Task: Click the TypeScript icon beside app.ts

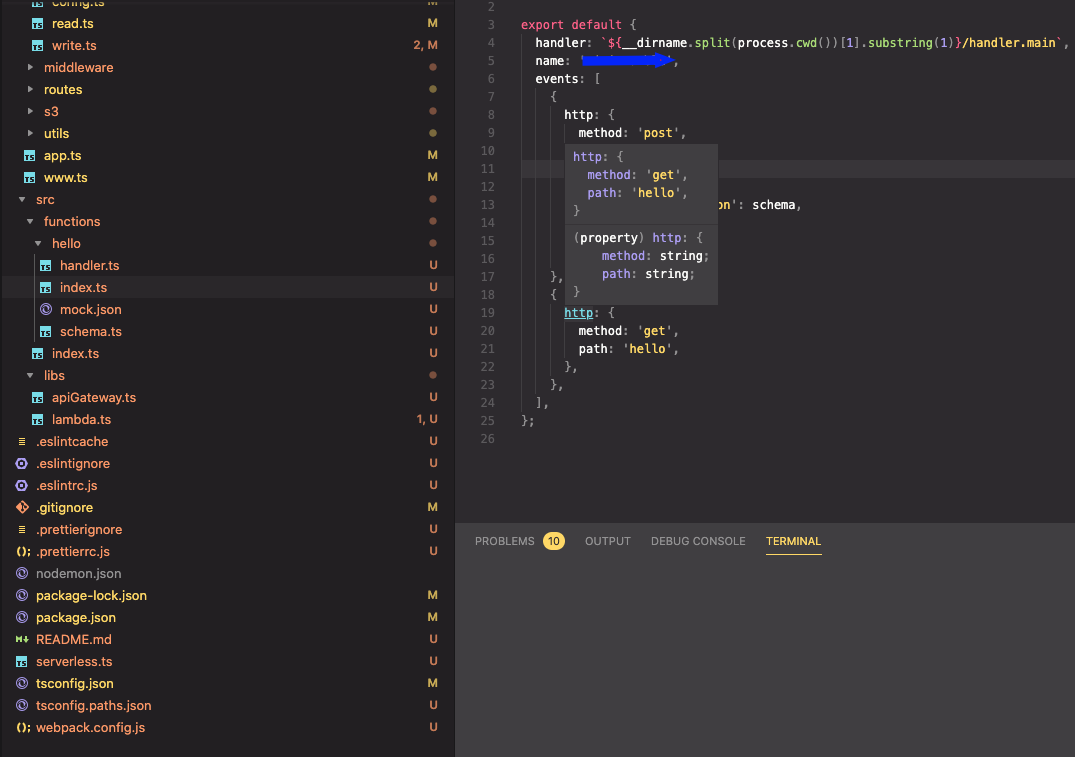Action: pyautogui.click(x=29, y=156)
